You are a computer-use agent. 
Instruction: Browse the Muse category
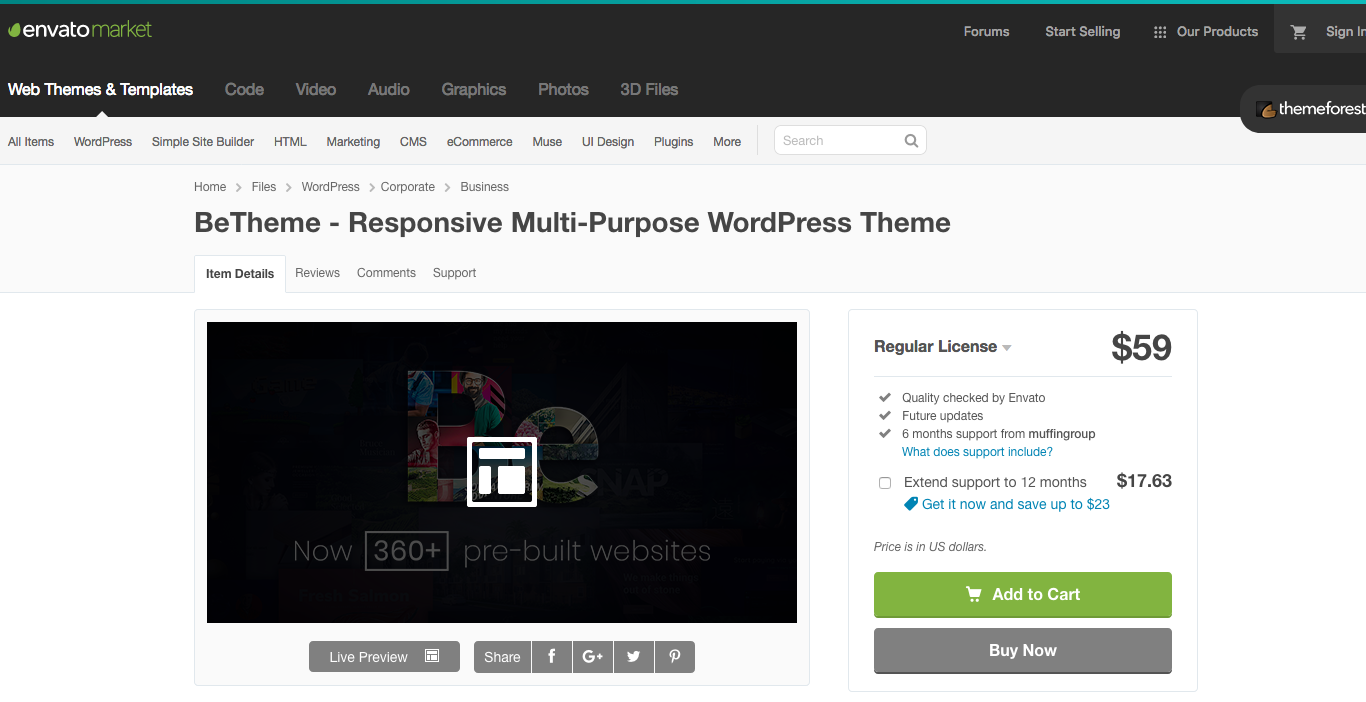pyautogui.click(x=547, y=142)
